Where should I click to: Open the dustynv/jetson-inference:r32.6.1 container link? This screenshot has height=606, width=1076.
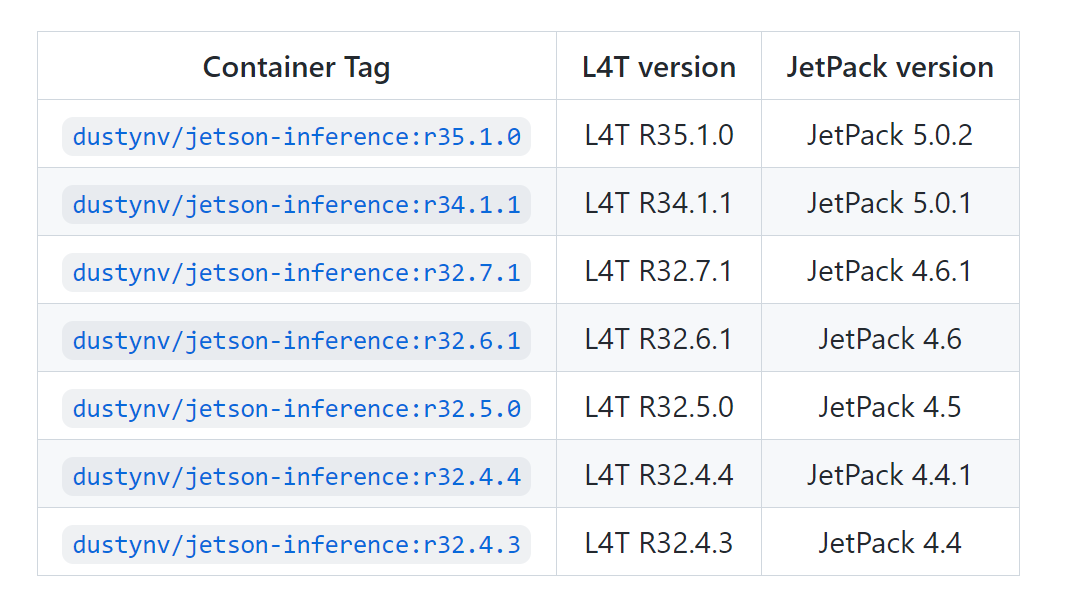[296, 340]
